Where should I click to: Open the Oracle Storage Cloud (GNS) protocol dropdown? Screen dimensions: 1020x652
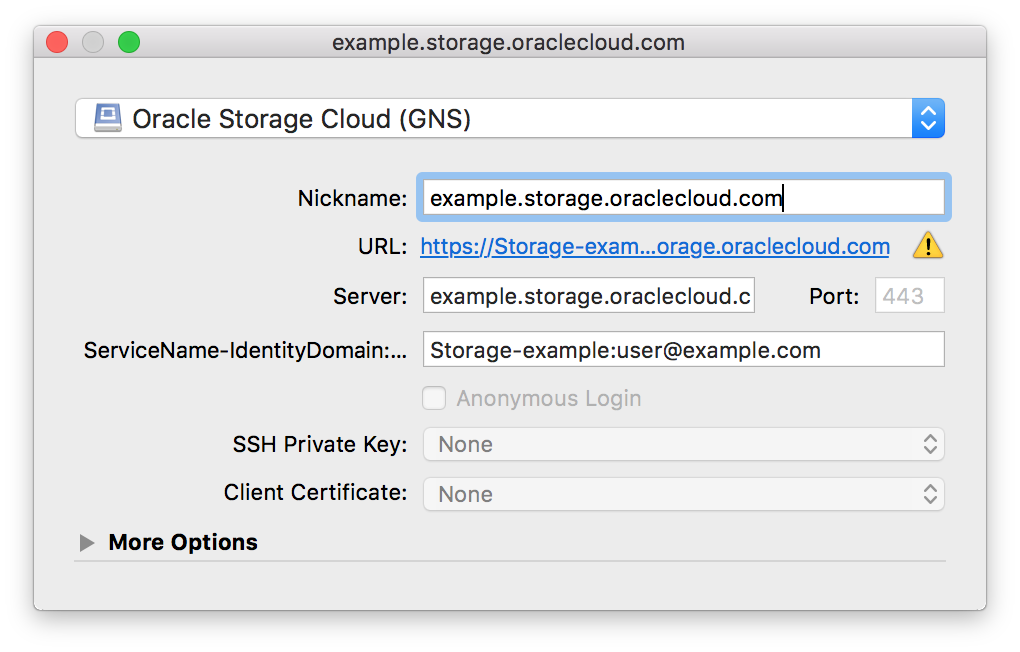[x=510, y=118]
